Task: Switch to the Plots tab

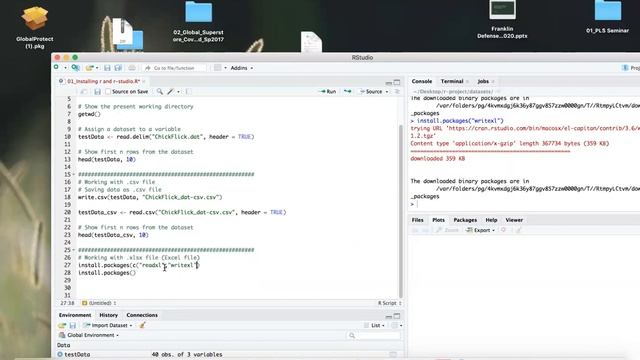Action: [438, 220]
